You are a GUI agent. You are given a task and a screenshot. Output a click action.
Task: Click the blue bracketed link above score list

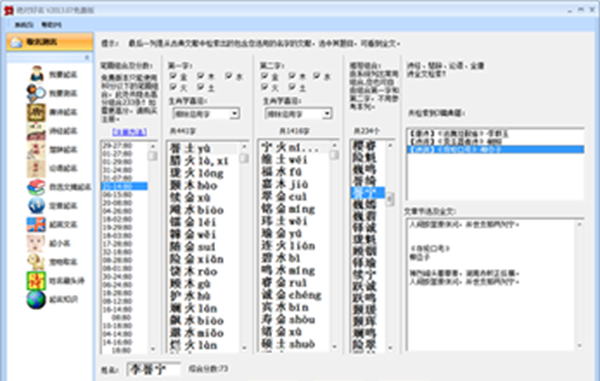coord(129,132)
